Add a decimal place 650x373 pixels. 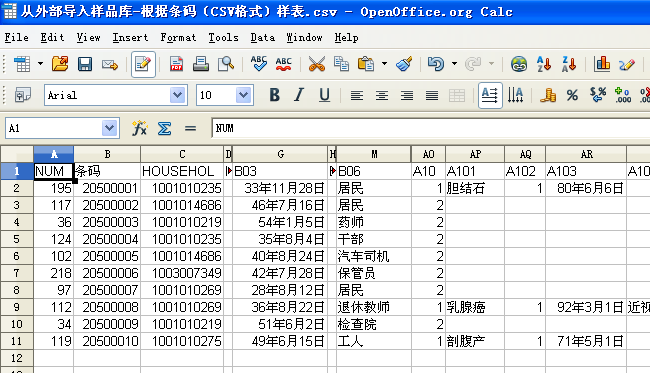pyautogui.click(x=623, y=95)
